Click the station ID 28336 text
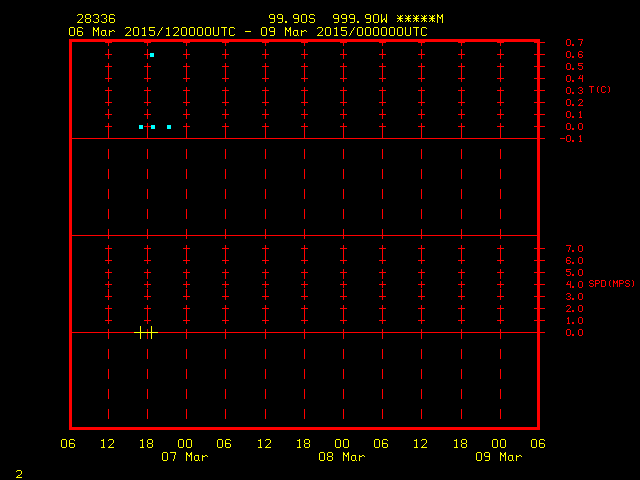 tap(96, 19)
